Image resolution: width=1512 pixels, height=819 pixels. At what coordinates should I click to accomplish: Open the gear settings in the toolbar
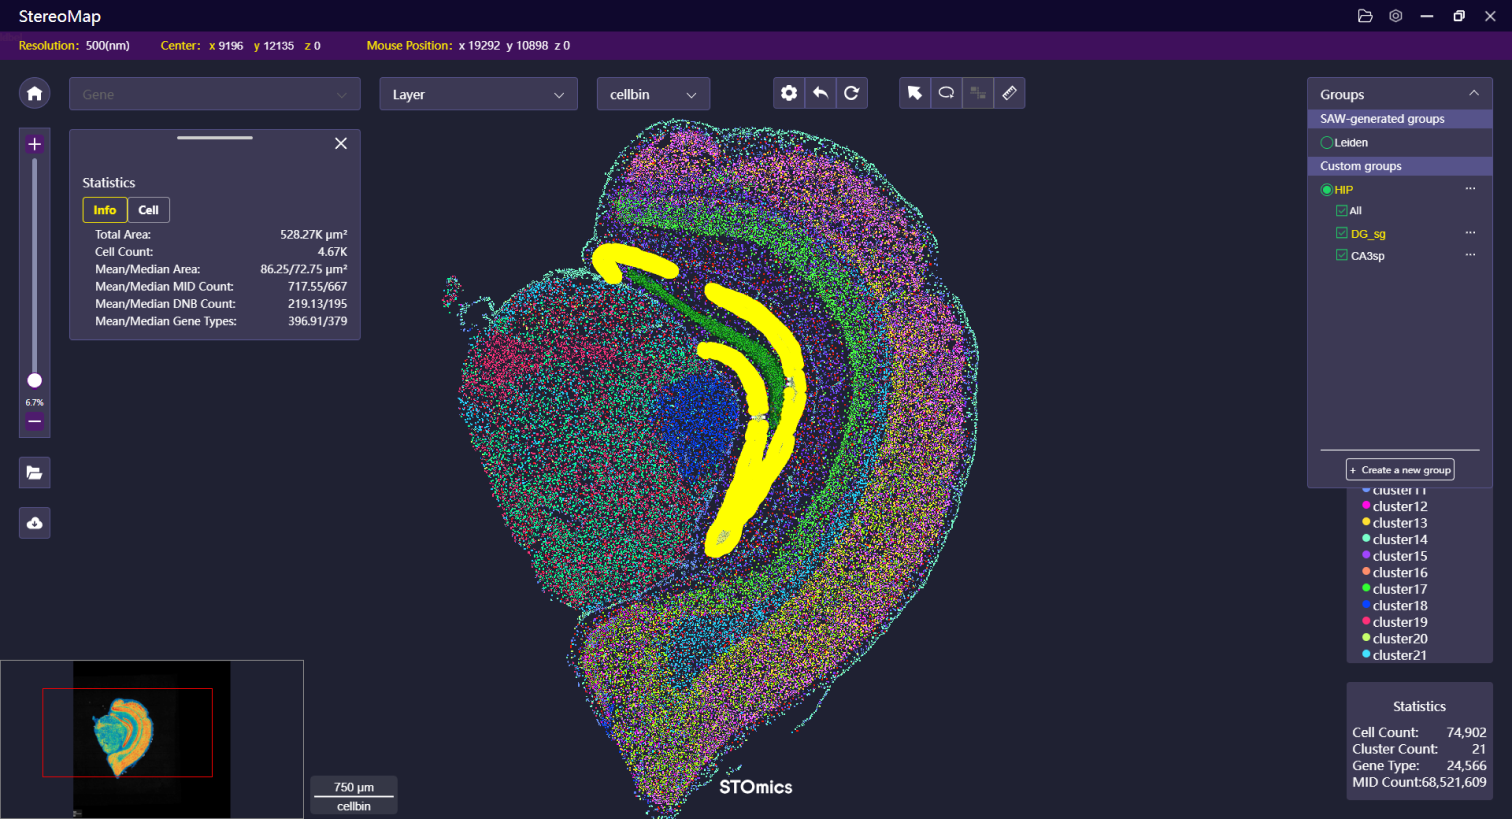[789, 93]
